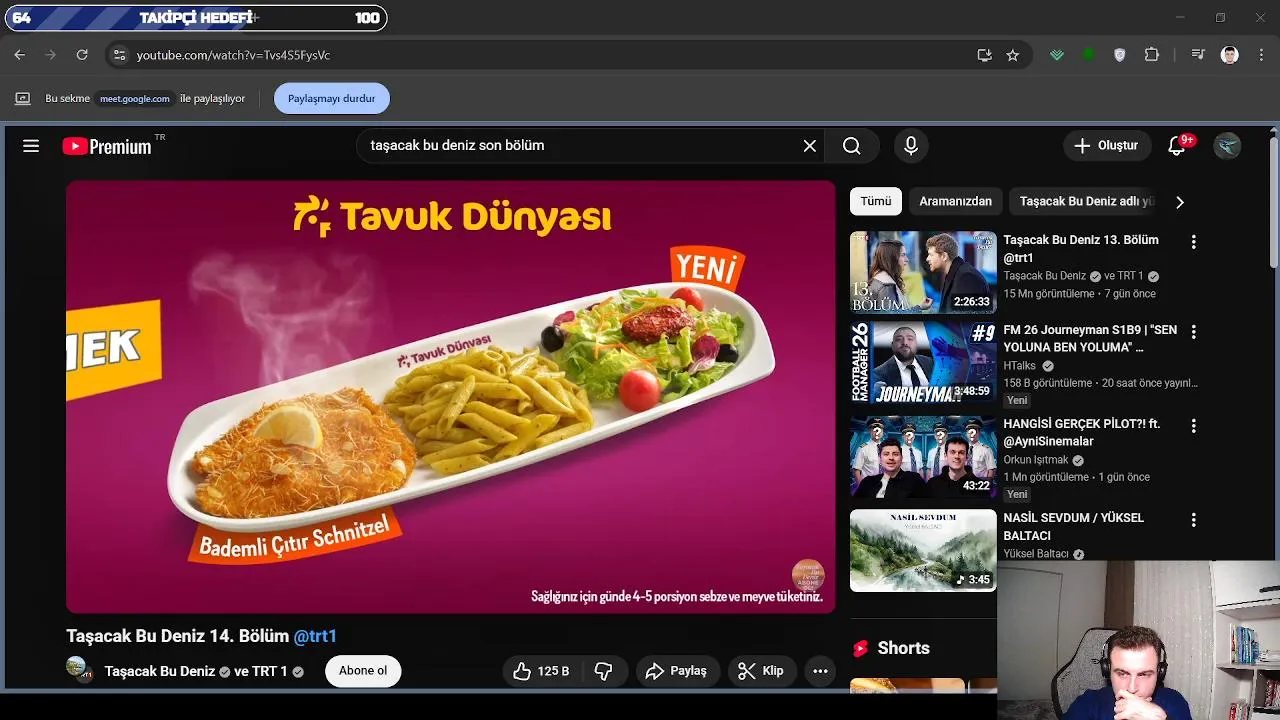Clear the search box with the X
Screen dimensions: 1280x720
[810, 146]
